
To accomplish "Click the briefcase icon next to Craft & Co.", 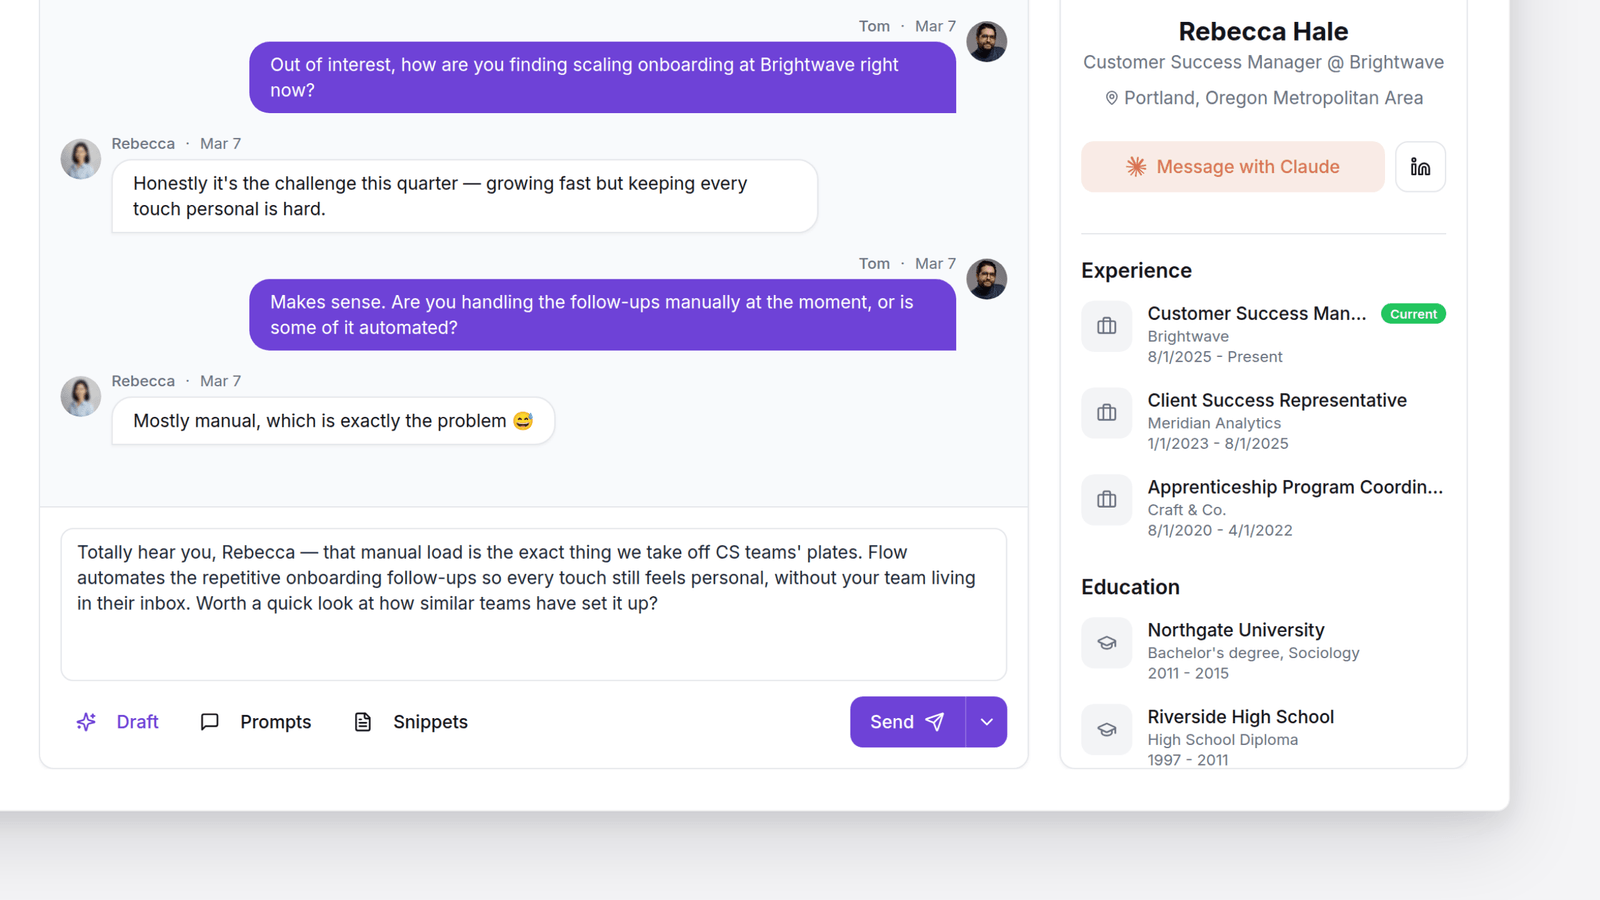I will pos(1106,500).
